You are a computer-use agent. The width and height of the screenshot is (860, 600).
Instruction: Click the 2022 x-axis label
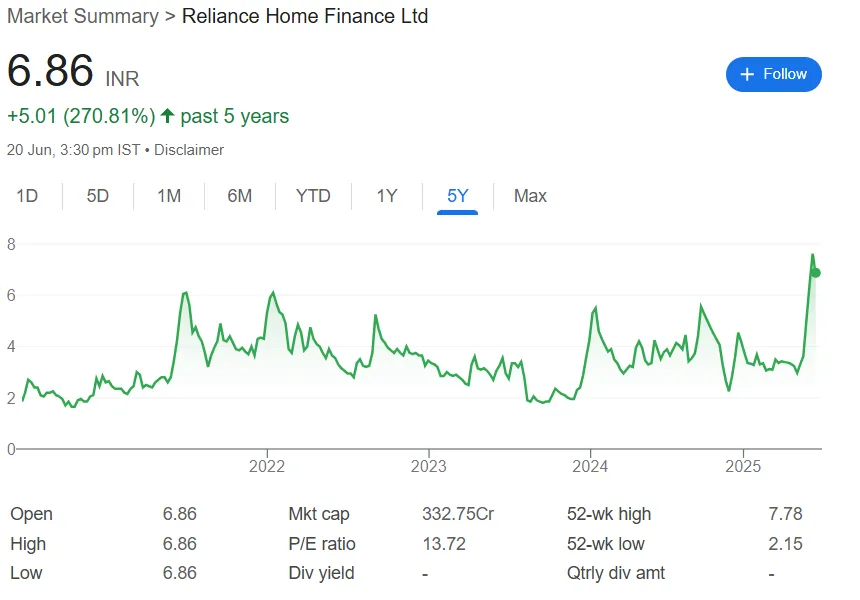267,466
